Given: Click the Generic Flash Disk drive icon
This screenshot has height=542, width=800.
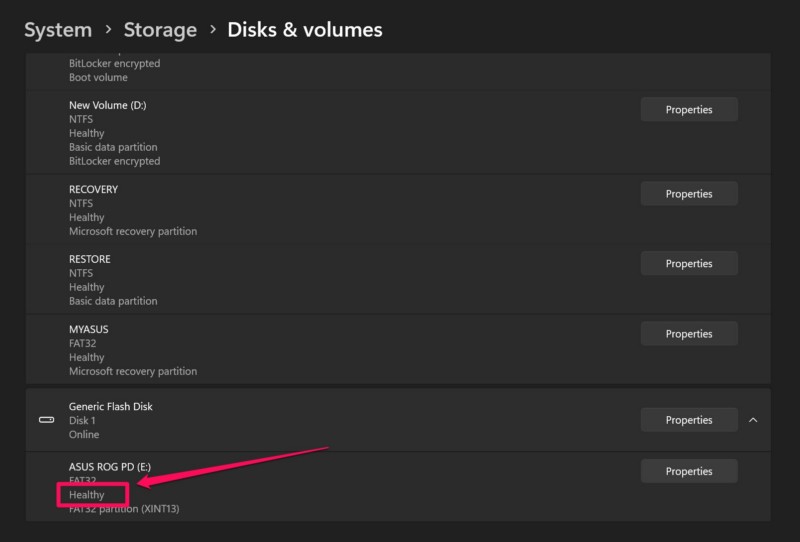Looking at the screenshot, I should (46, 420).
